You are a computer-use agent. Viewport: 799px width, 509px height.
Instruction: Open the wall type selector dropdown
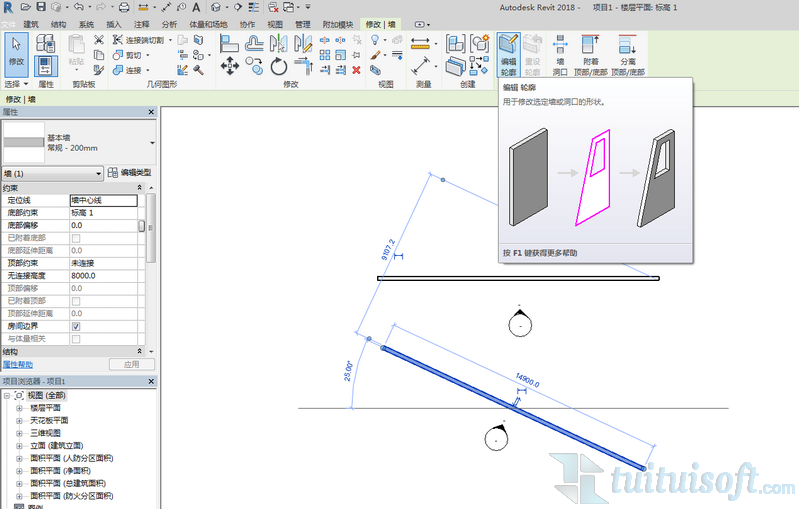click(x=152, y=143)
